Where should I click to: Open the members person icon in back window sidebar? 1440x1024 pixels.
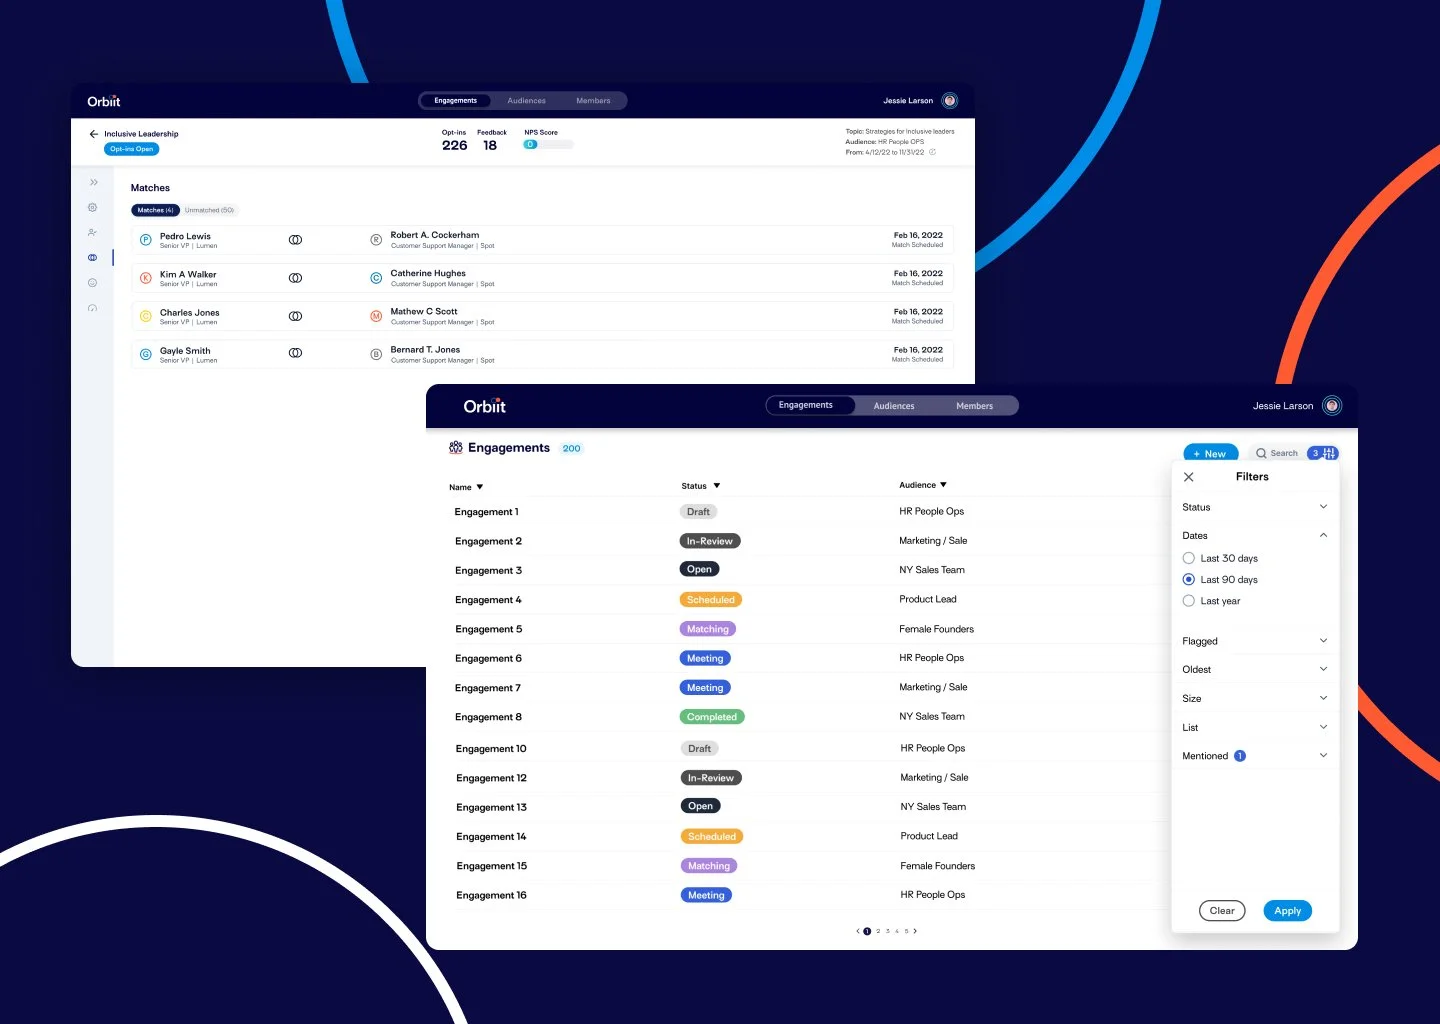coord(92,232)
